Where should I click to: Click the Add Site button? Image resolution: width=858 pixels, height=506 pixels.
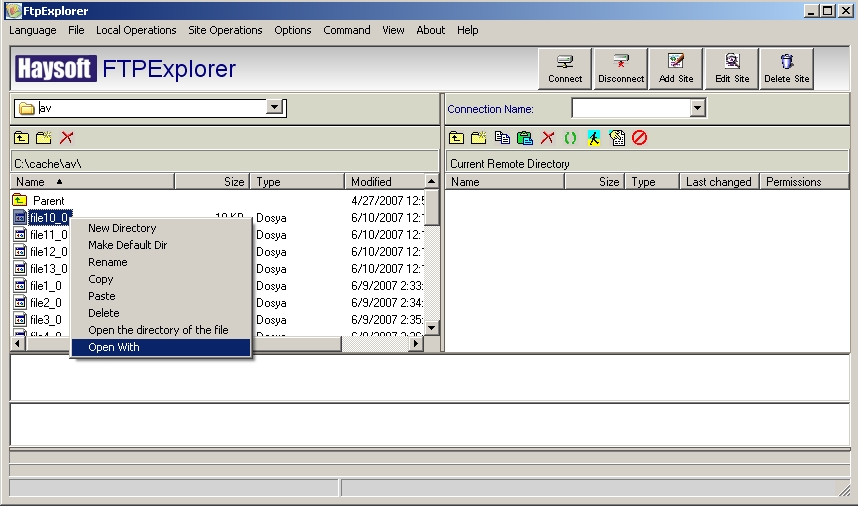pyautogui.click(x=676, y=69)
